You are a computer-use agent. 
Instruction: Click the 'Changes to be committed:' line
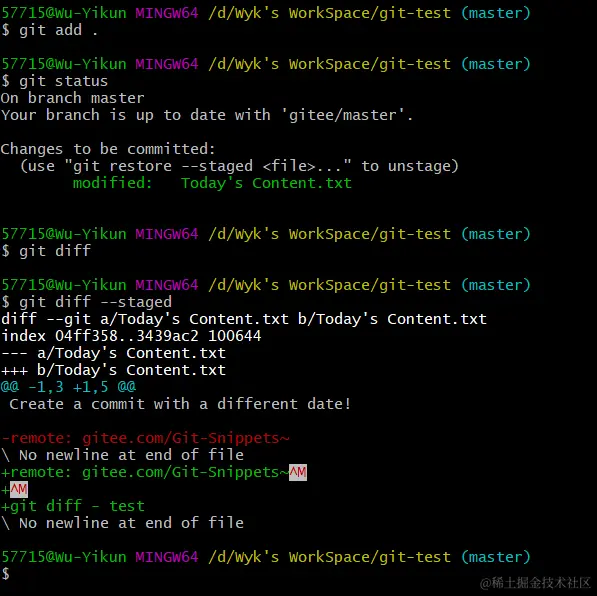click(108, 149)
